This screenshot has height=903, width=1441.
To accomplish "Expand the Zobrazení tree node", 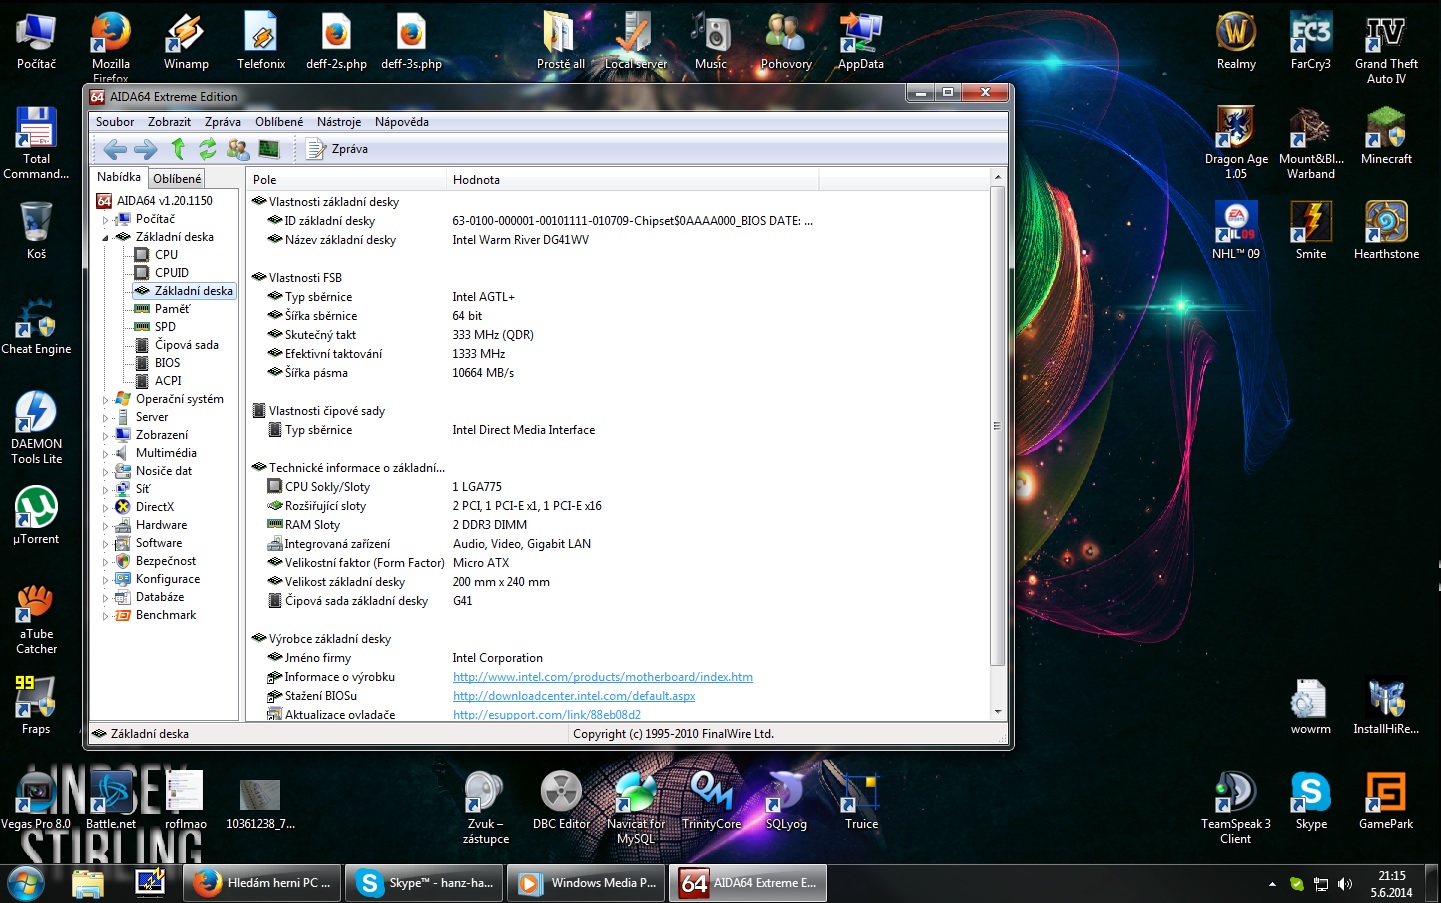I will coord(106,435).
